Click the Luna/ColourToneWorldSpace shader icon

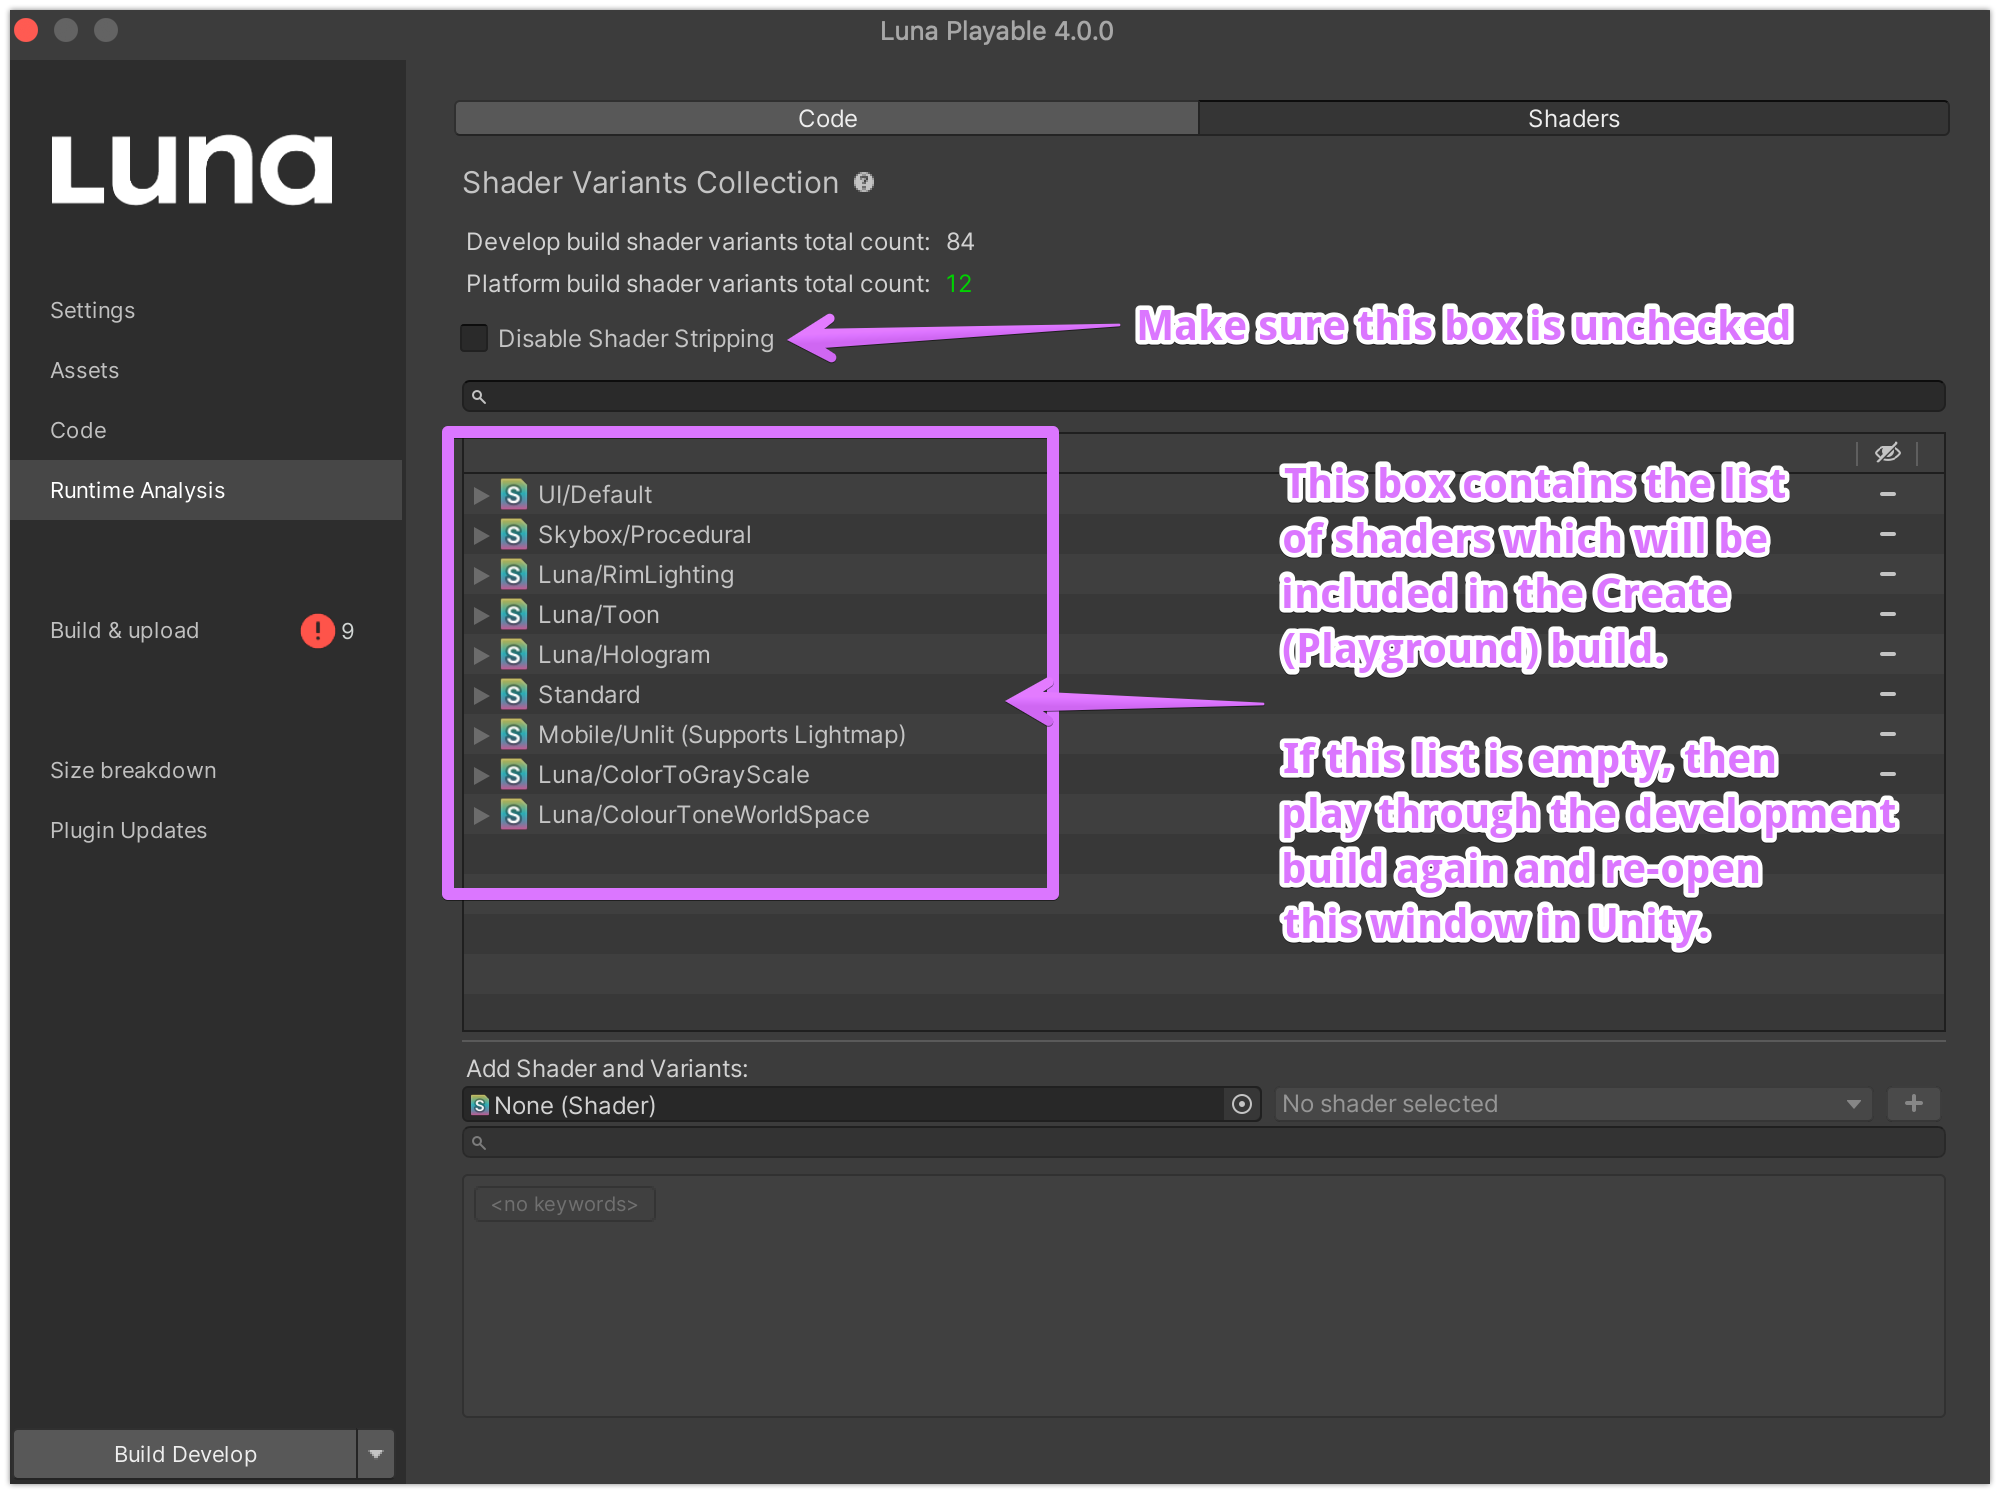tap(514, 814)
